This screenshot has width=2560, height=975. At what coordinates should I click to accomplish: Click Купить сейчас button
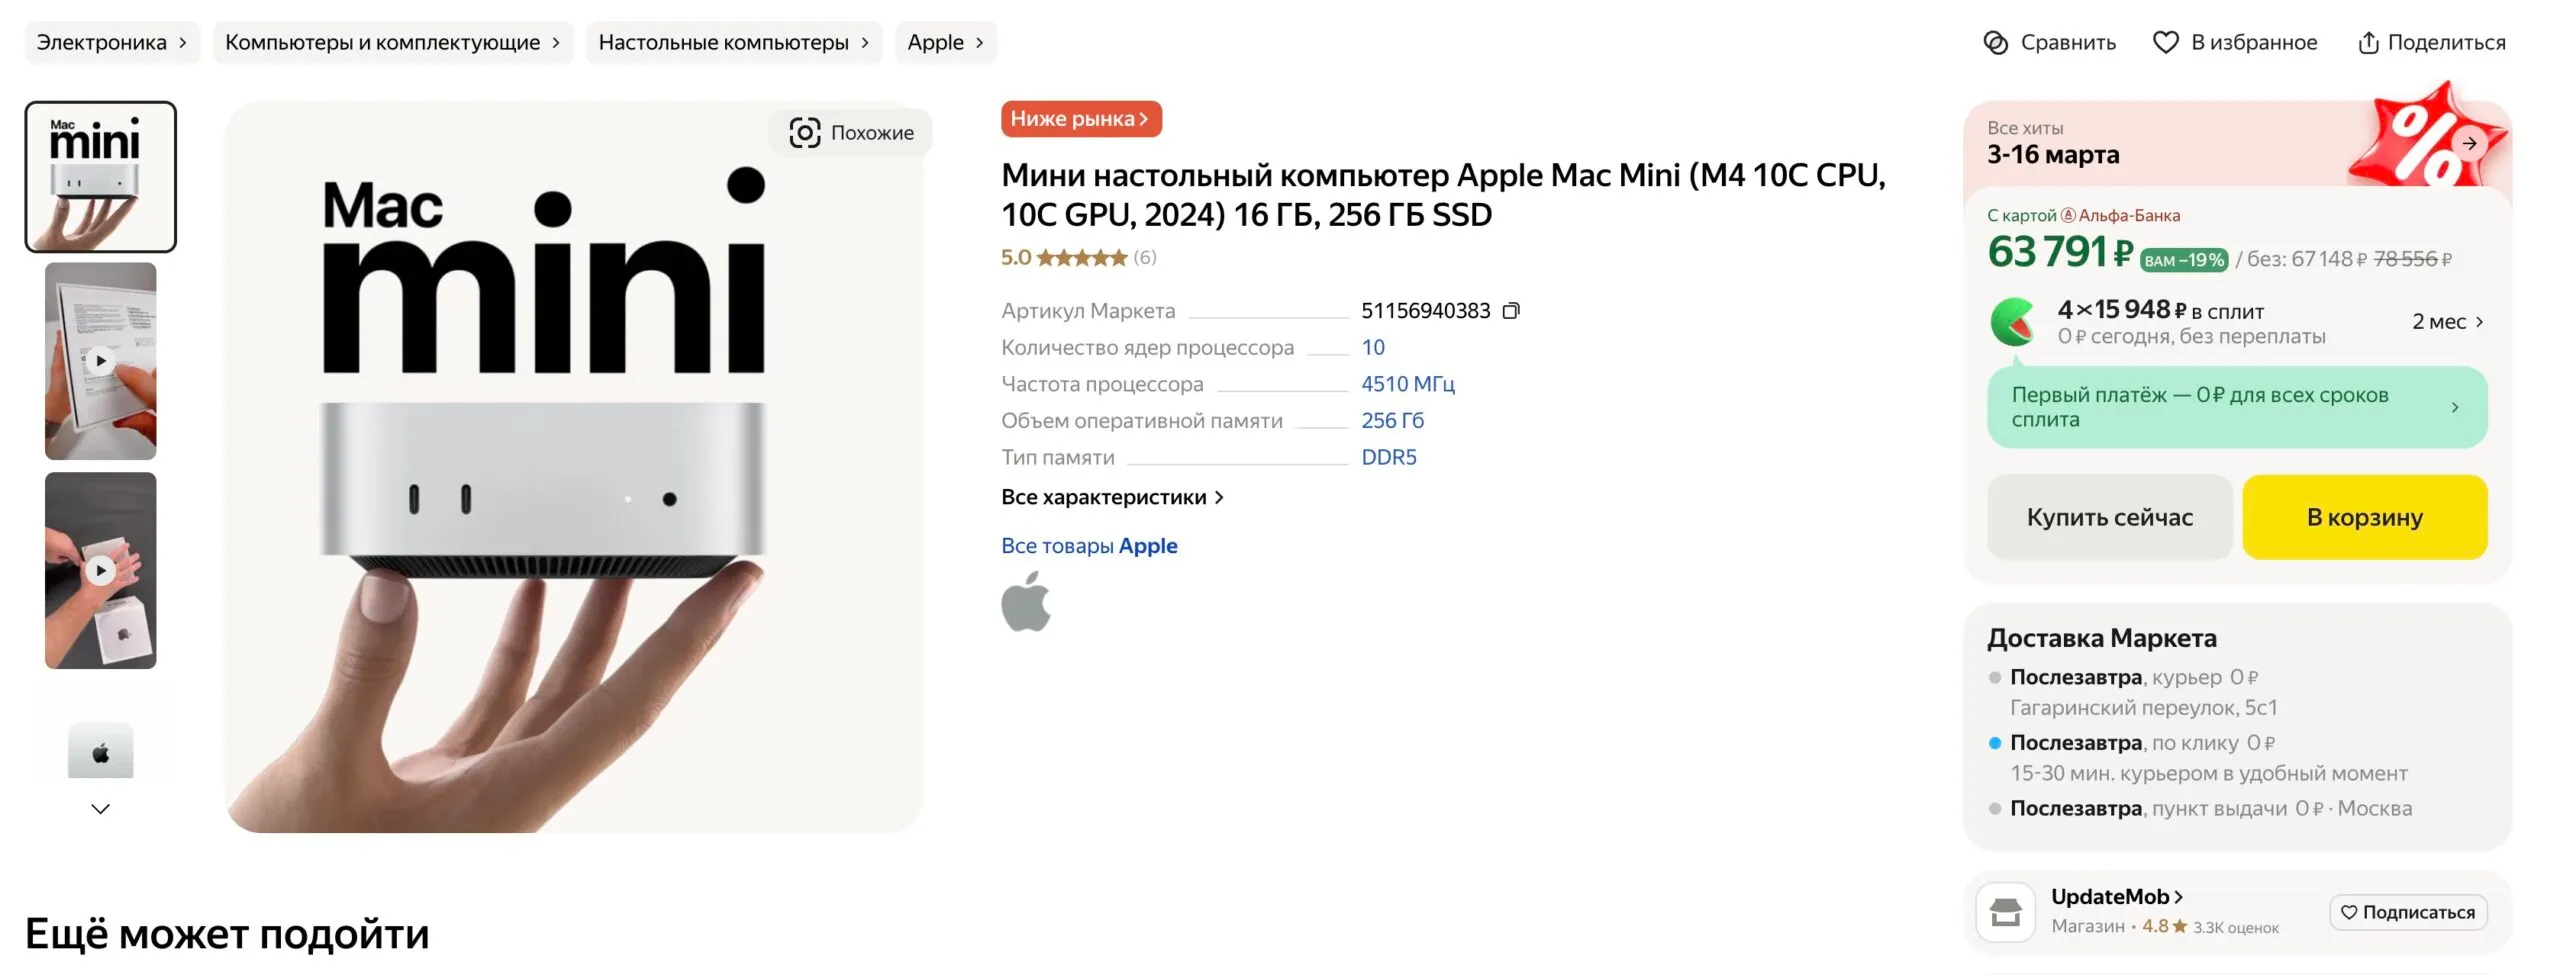pyautogui.click(x=2109, y=517)
